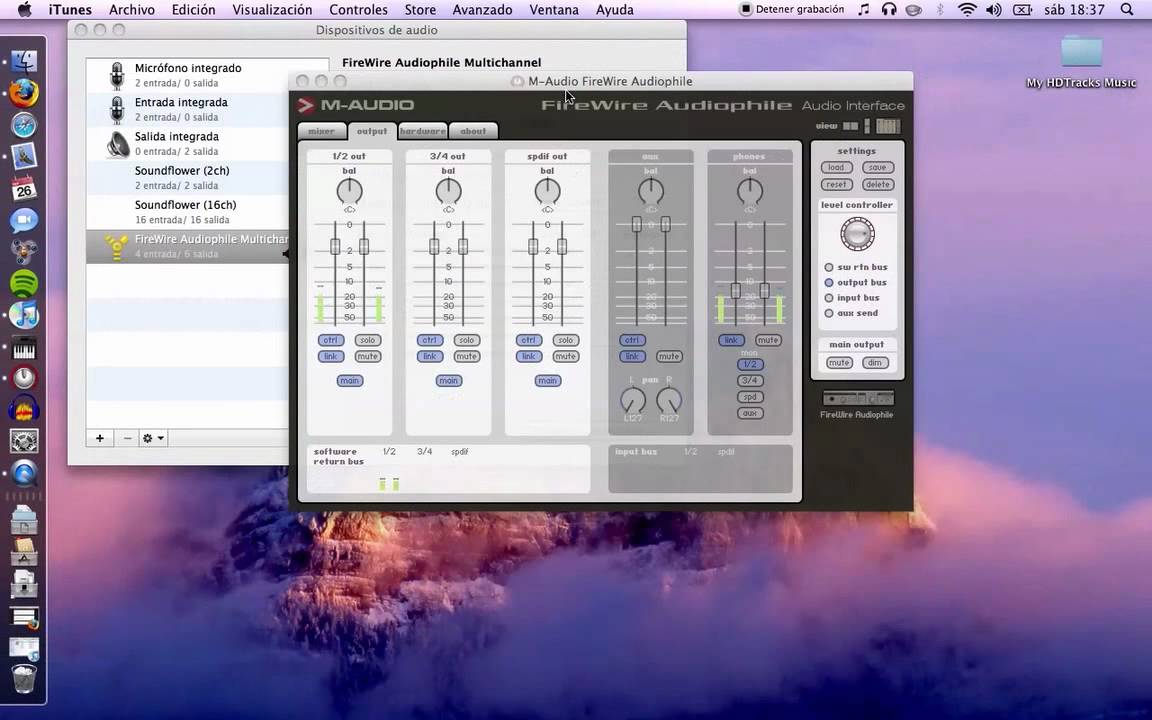Image resolution: width=1152 pixels, height=720 pixels.
Task: Click Spotlight magnifier in menu bar
Action: click(1127, 10)
